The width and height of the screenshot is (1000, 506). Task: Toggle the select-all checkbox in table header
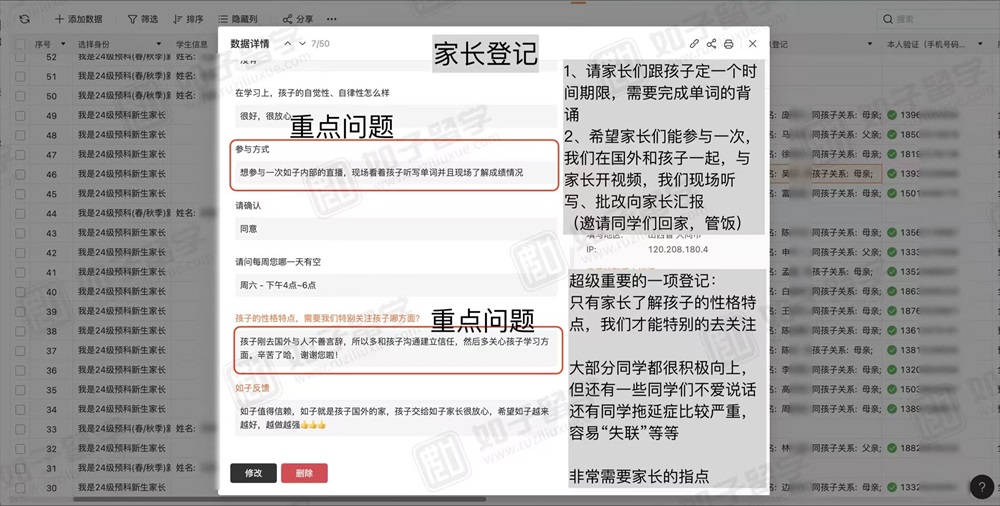(20, 44)
